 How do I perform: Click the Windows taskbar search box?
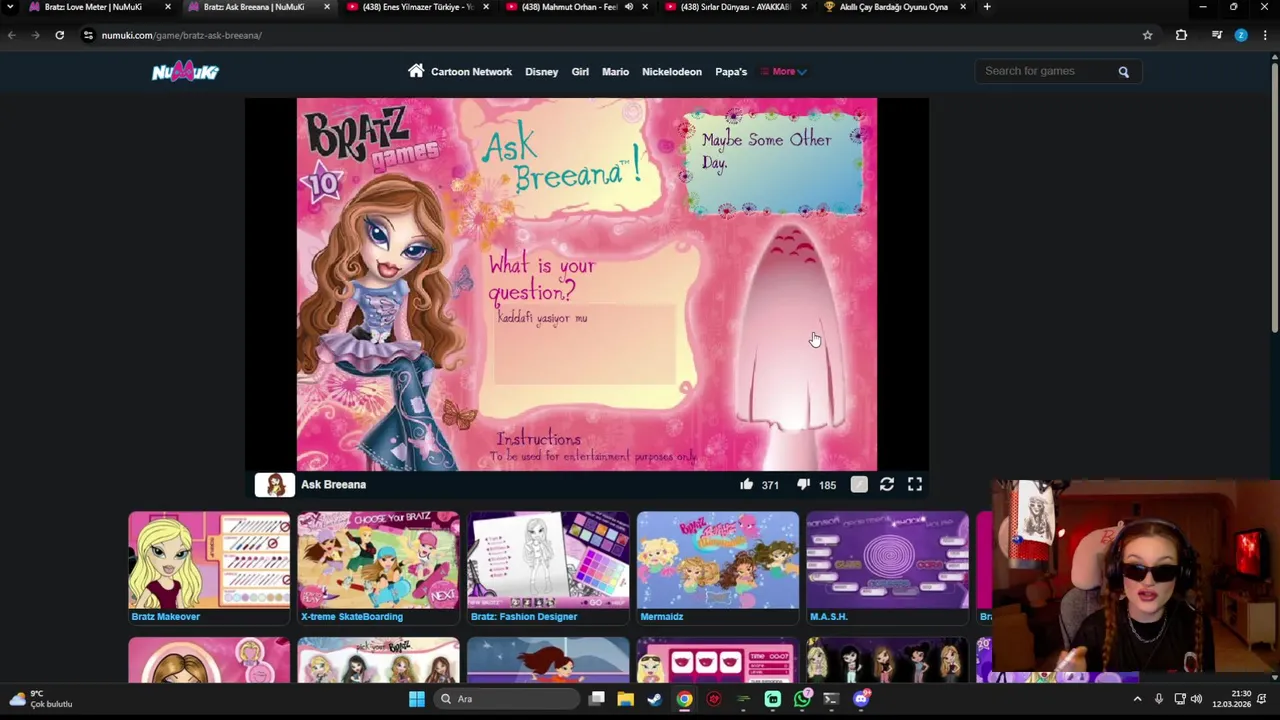[508, 699]
